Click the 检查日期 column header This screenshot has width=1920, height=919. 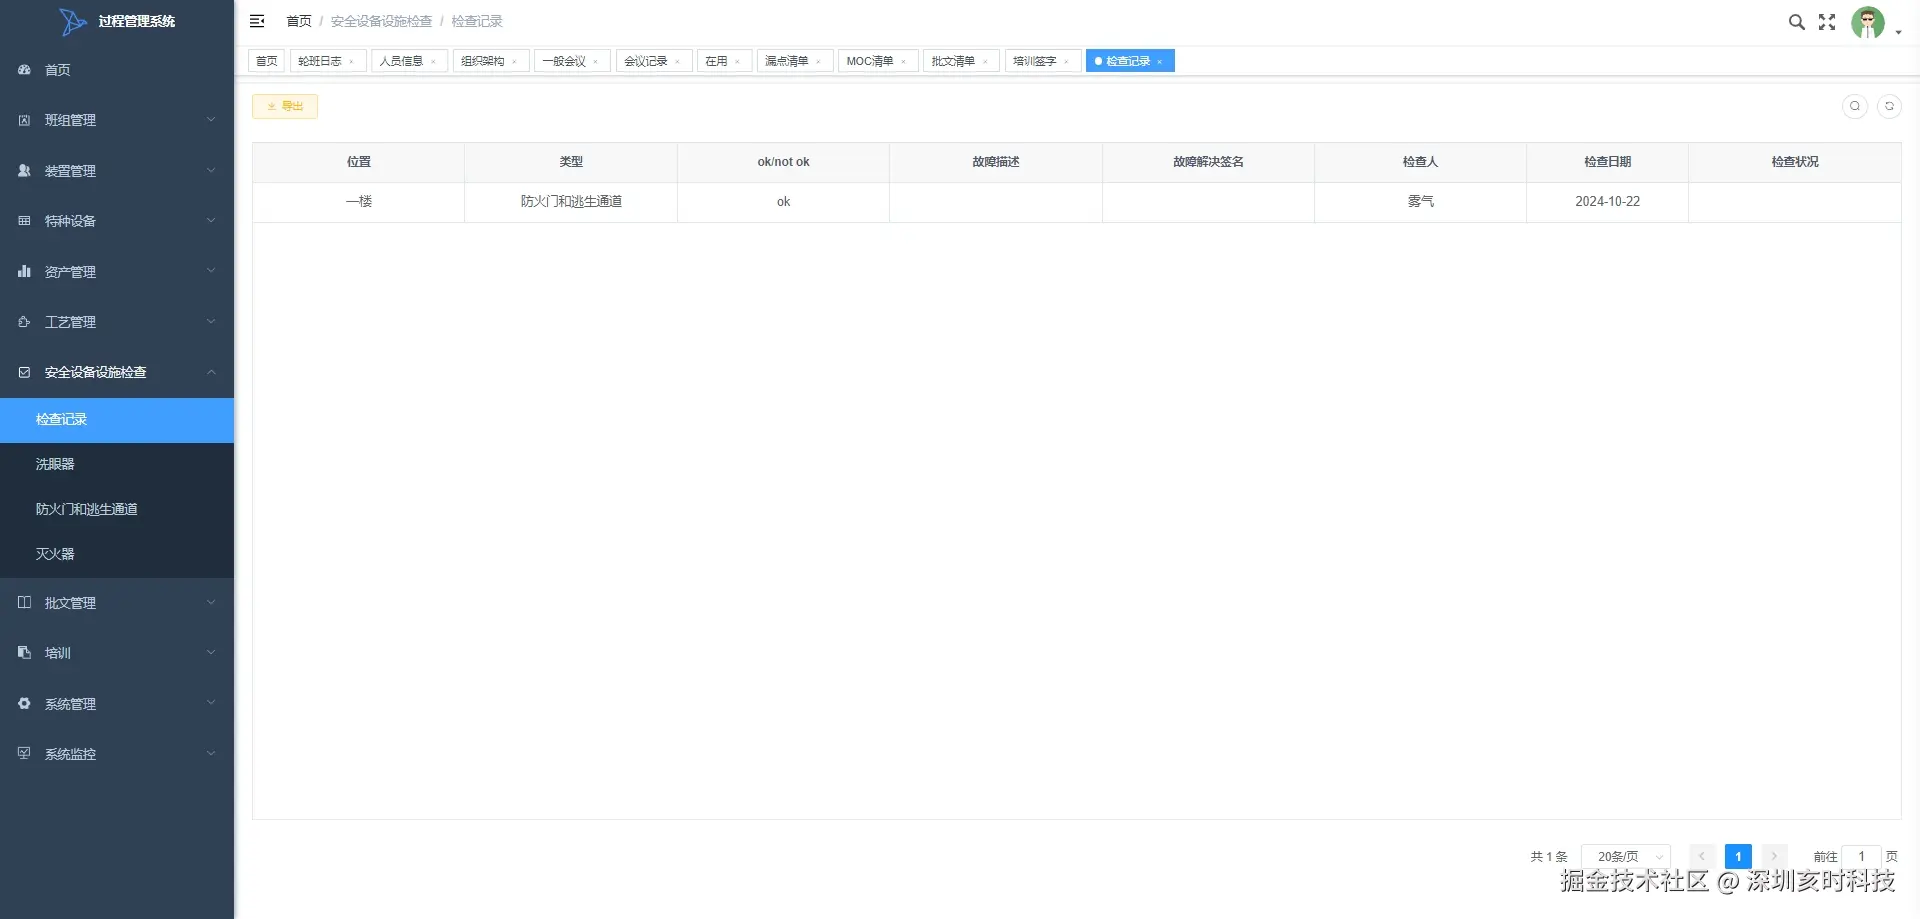[1608, 162]
